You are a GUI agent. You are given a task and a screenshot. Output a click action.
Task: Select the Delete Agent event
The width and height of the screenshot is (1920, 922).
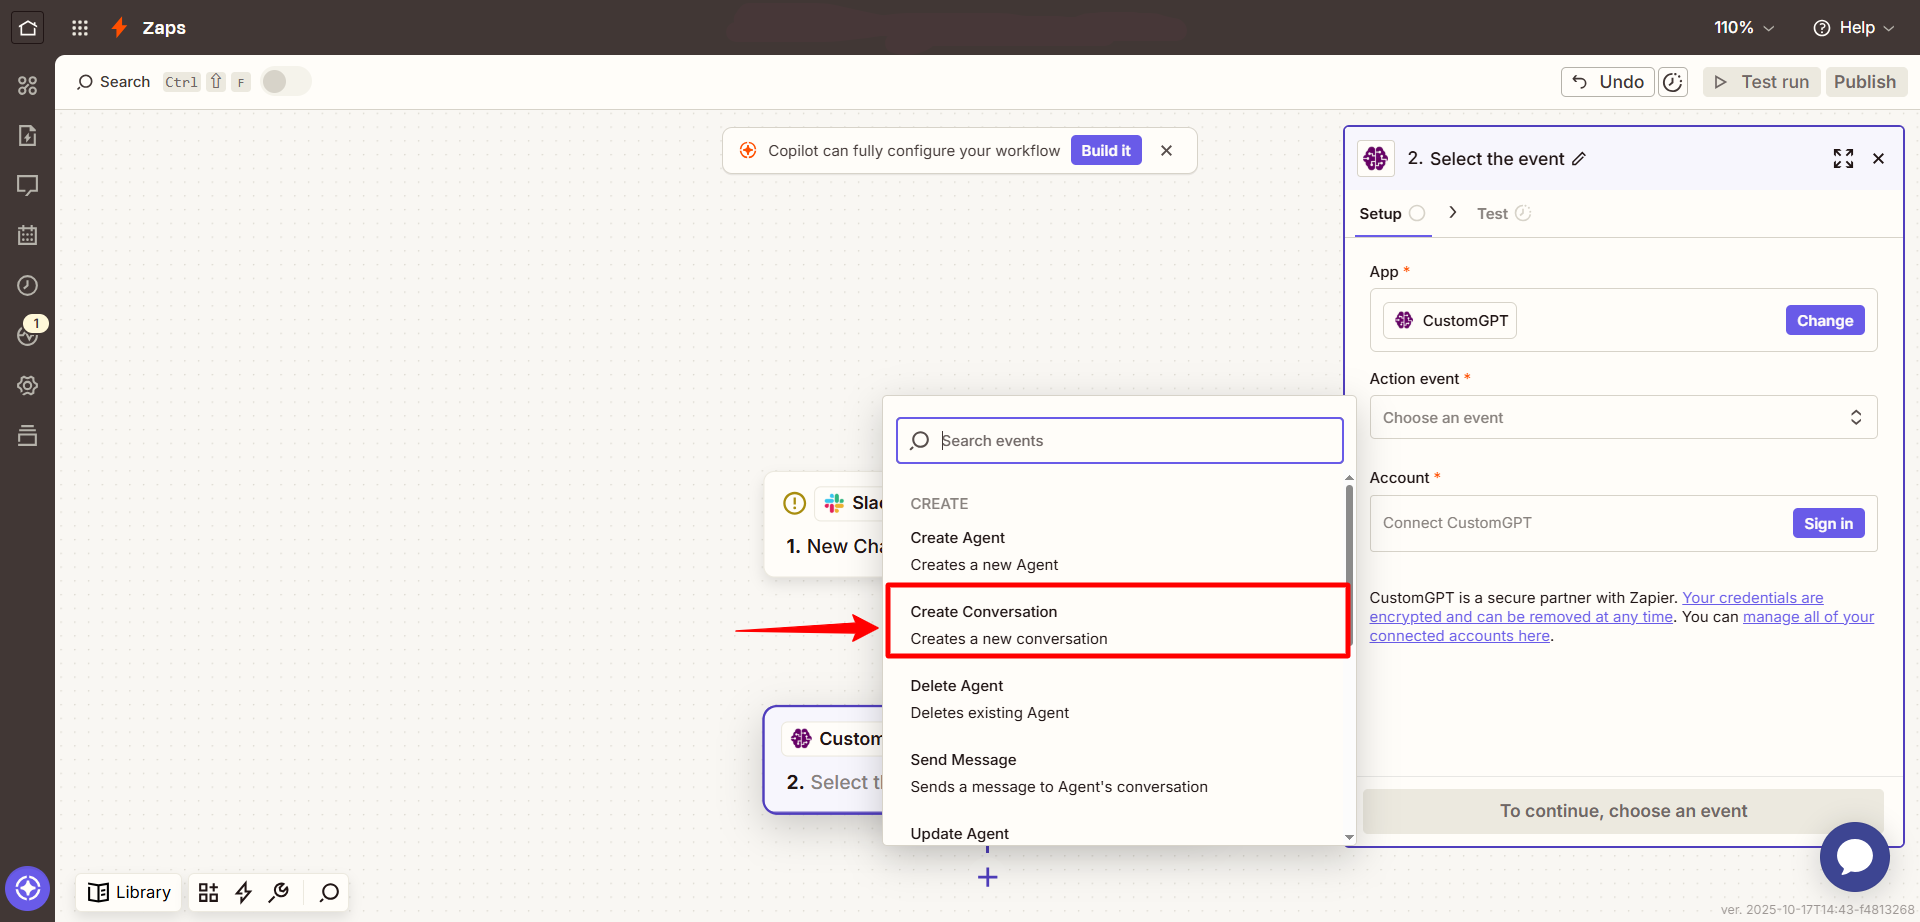(1117, 699)
